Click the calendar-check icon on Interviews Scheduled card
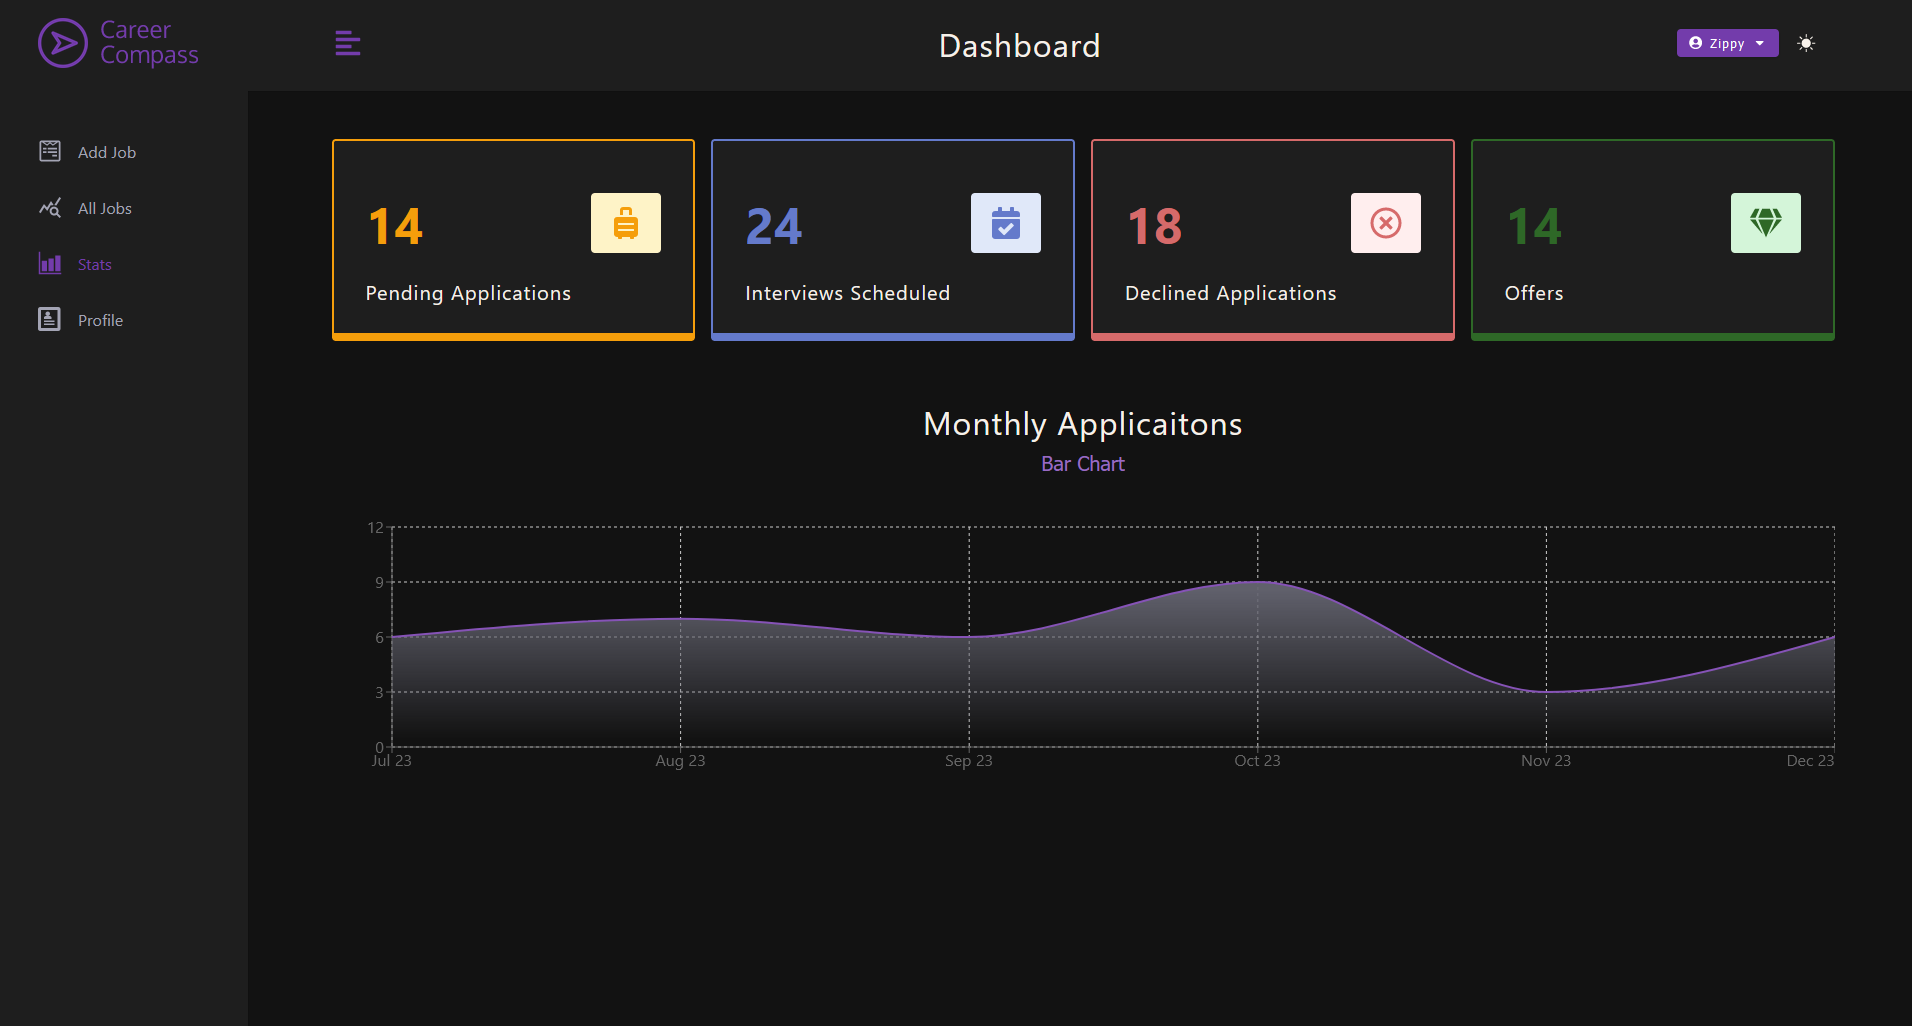The height and width of the screenshot is (1026, 1912). coord(1006,222)
